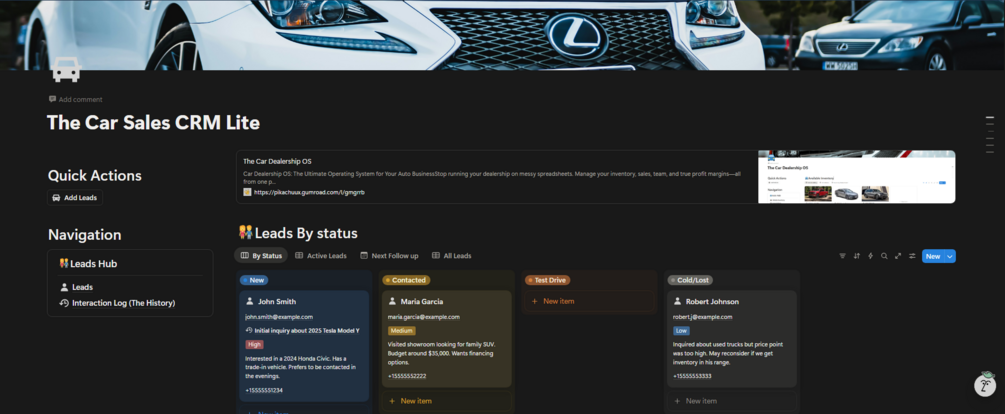1005x414 pixels.
Task: Open Initial inquiry about 2025 Tesla Model Y
Action: tap(303, 330)
